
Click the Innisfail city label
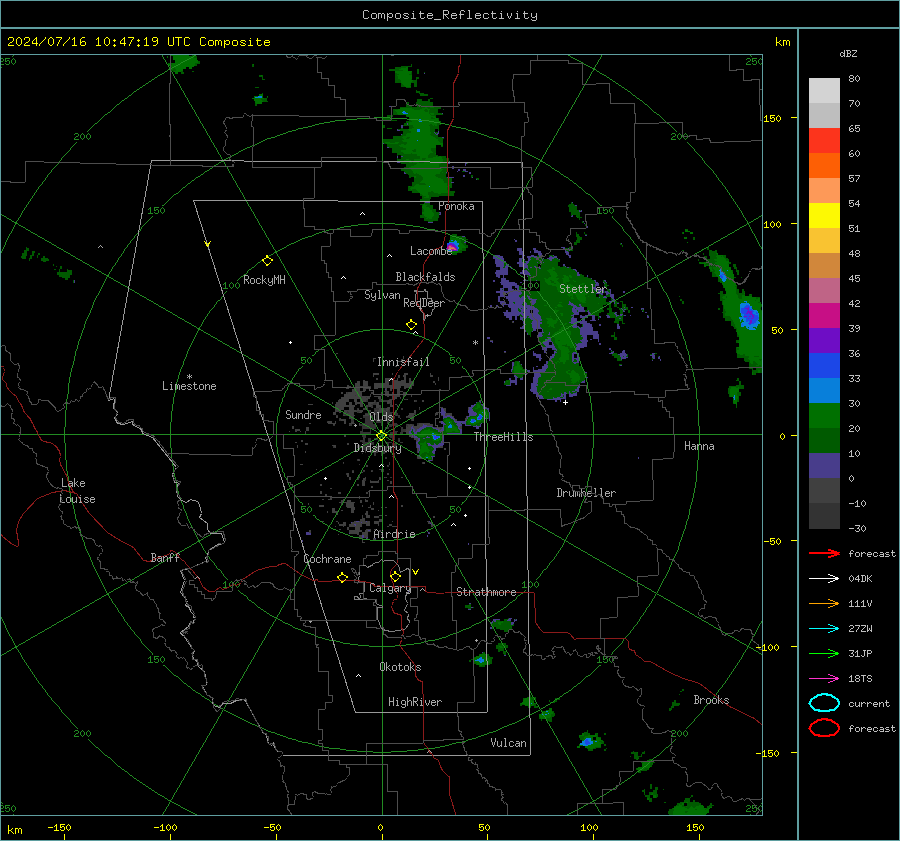point(403,362)
